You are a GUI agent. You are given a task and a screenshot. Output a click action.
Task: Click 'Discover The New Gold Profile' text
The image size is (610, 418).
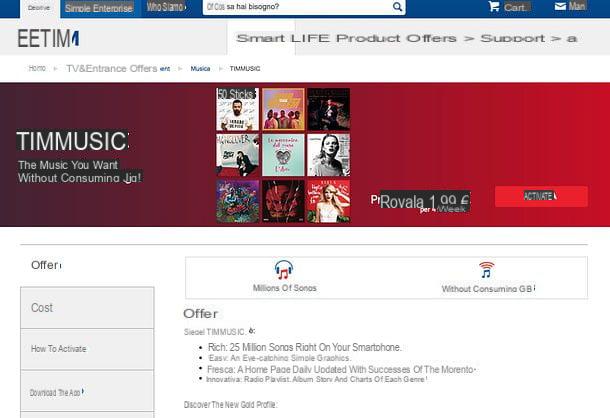point(230,405)
